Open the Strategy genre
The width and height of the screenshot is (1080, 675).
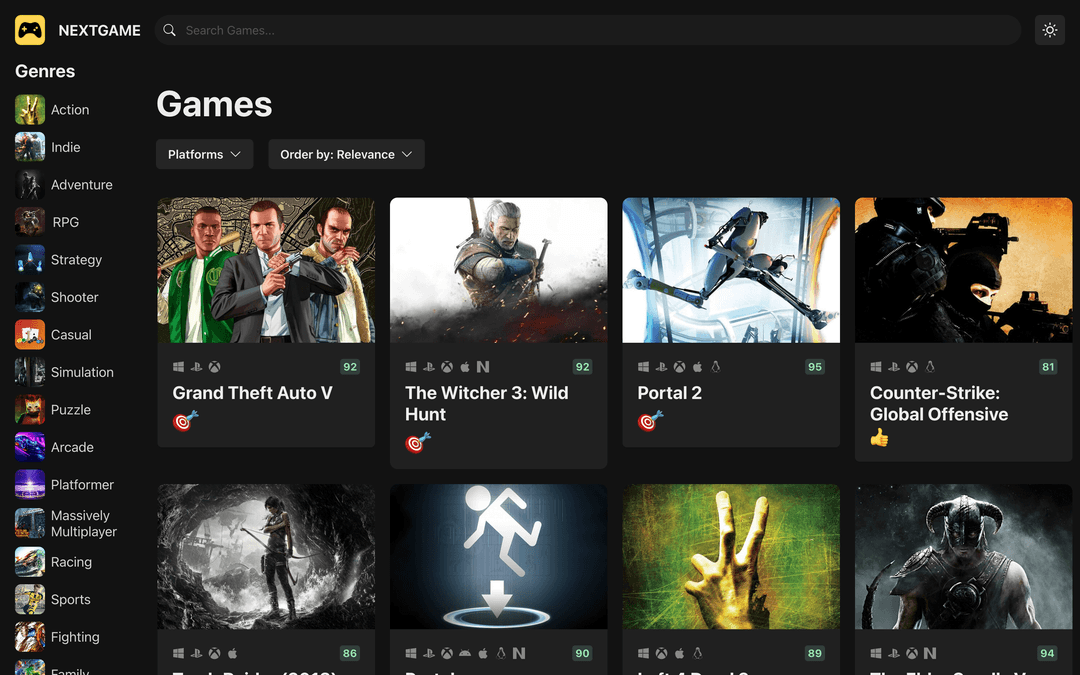point(76,260)
